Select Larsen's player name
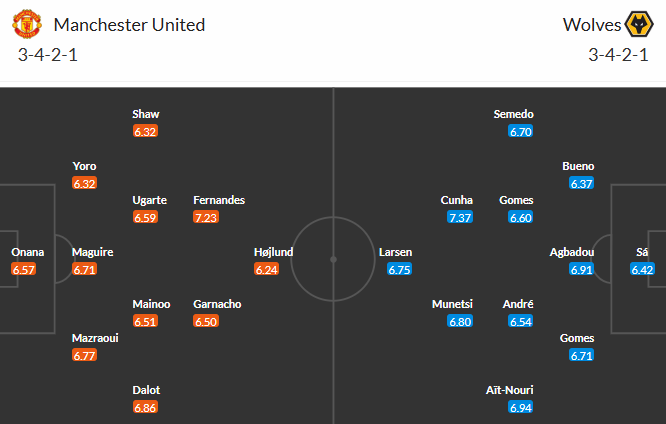 (x=395, y=253)
